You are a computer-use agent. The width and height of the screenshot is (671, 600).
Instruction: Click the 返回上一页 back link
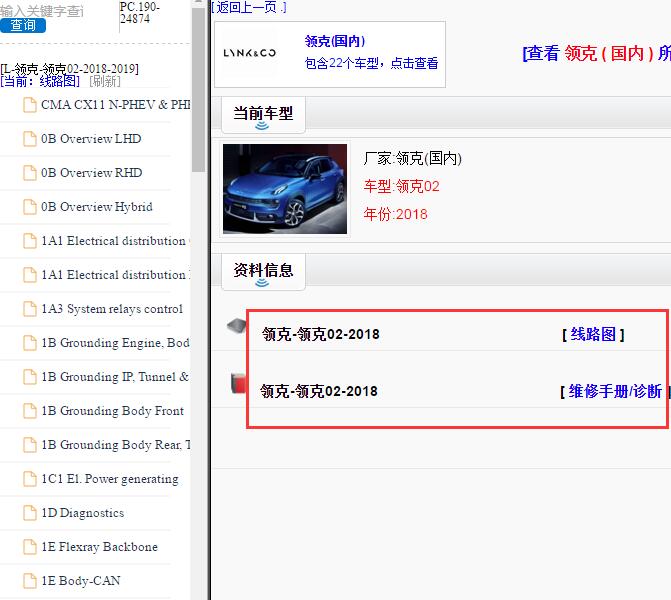click(249, 7)
